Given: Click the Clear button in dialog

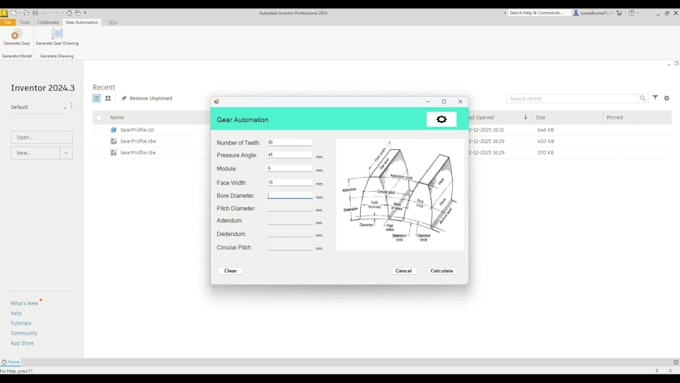Looking at the screenshot, I should pos(230,271).
